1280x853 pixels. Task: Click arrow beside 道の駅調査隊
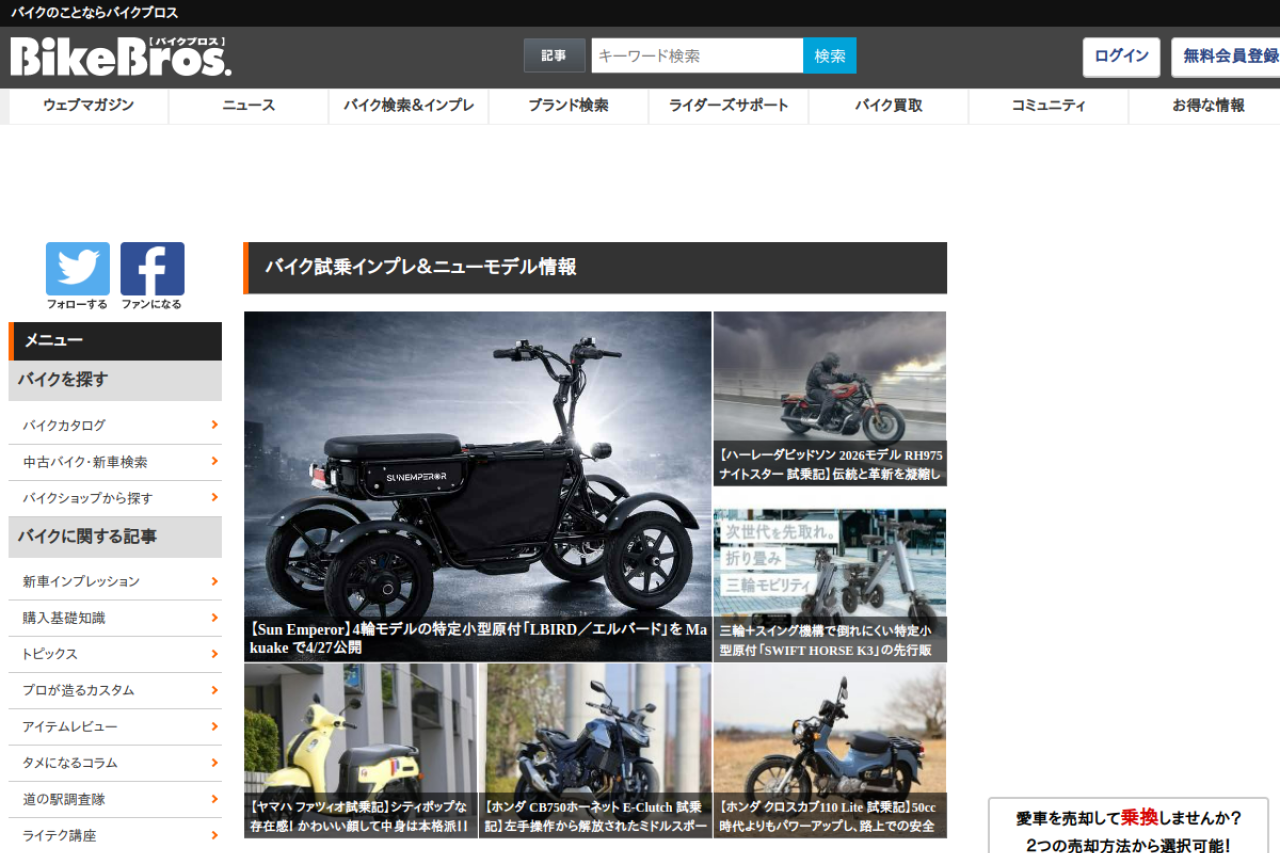tap(214, 799)
